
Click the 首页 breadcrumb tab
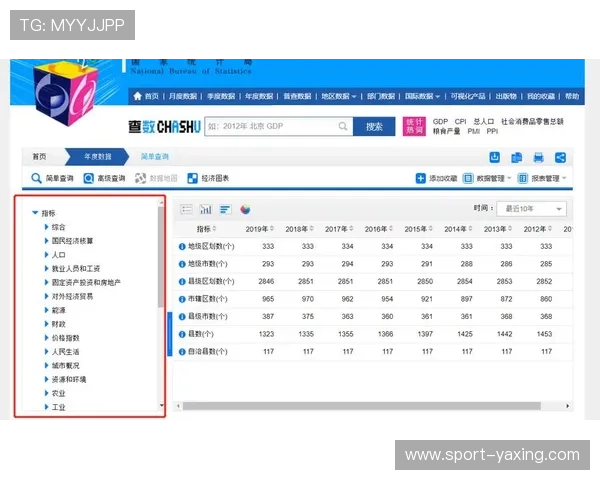pos(39,157)
